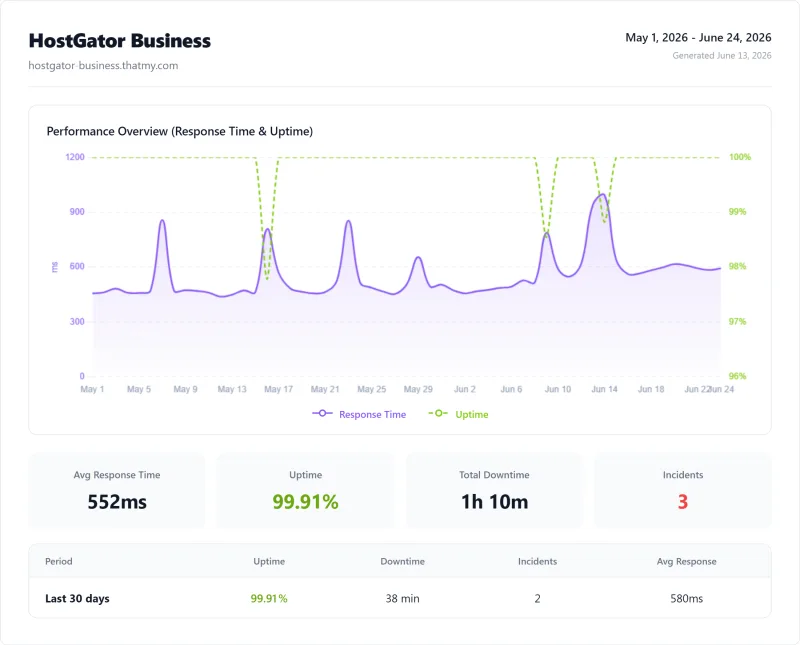Click the Period column header
This screenshot has width=800, height=645.
[x=59, y=561]
